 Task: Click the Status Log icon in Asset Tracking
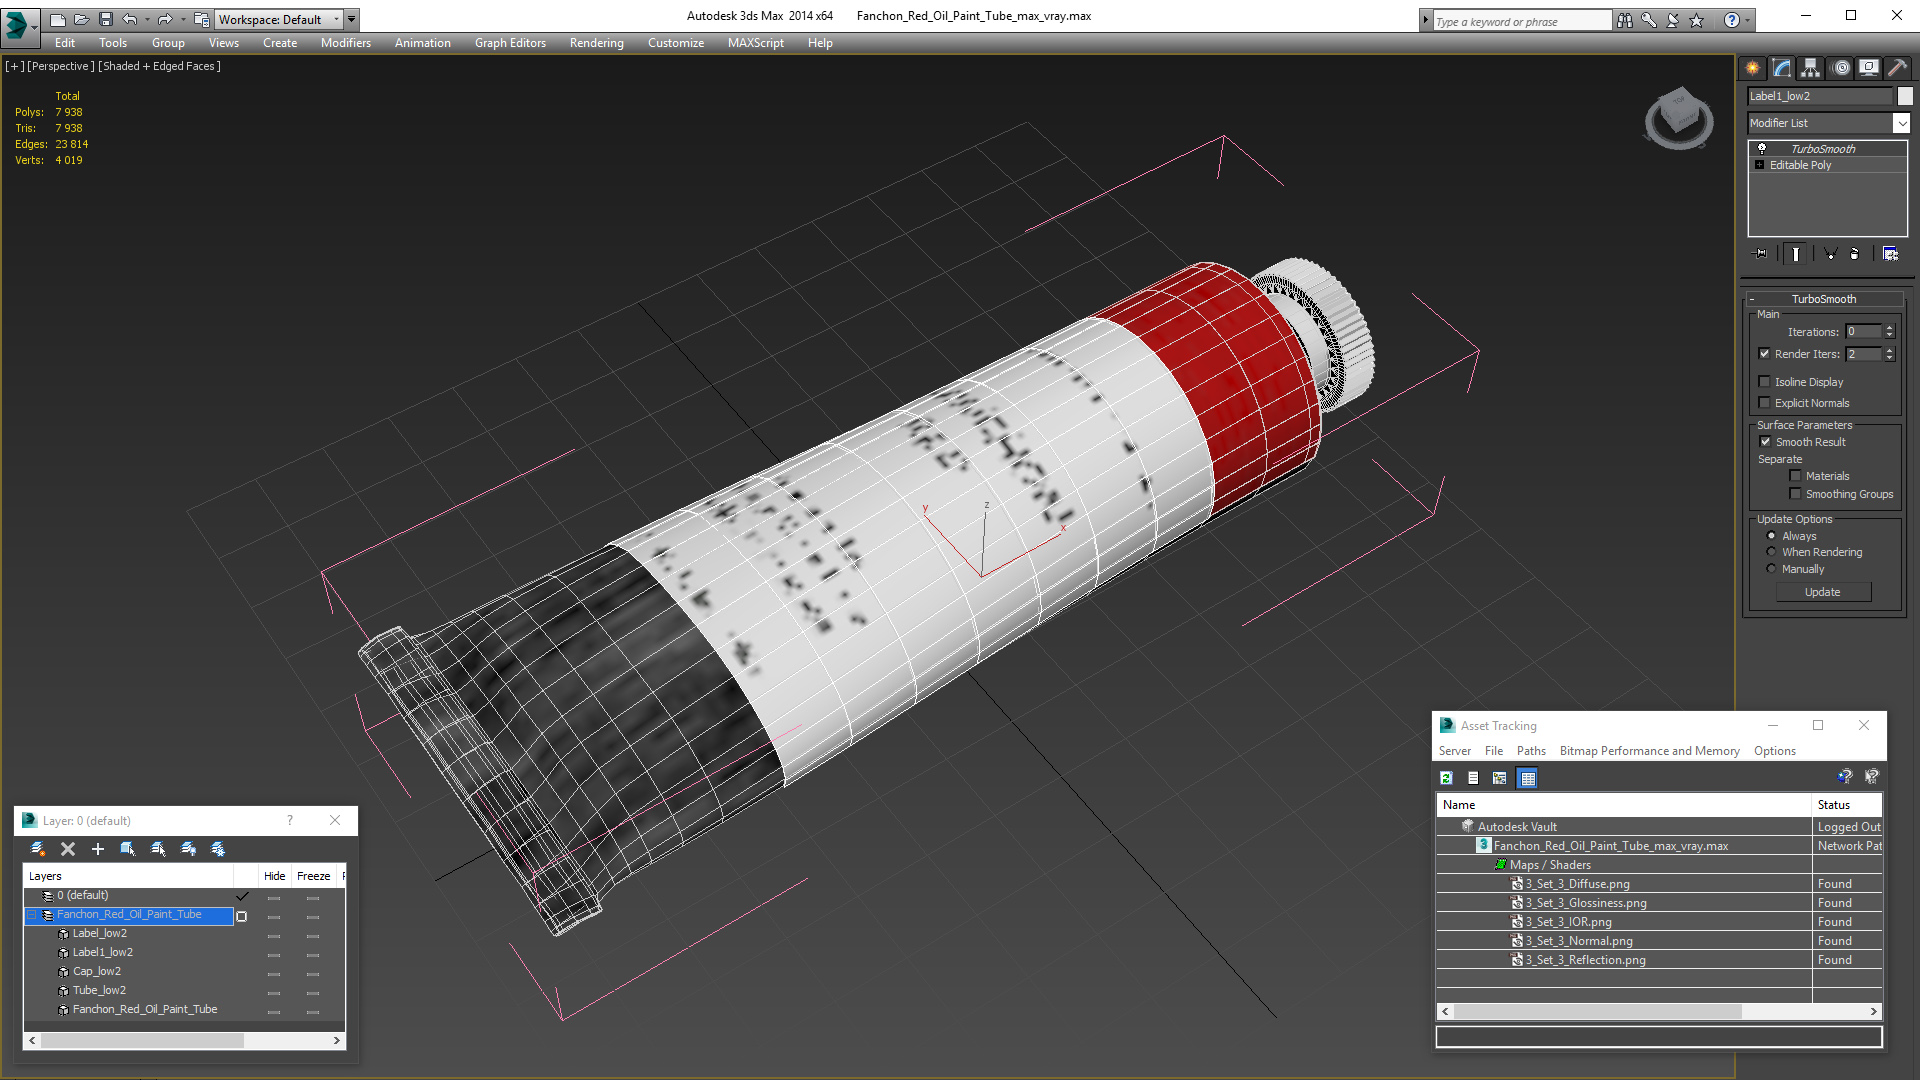point(1473,778)
